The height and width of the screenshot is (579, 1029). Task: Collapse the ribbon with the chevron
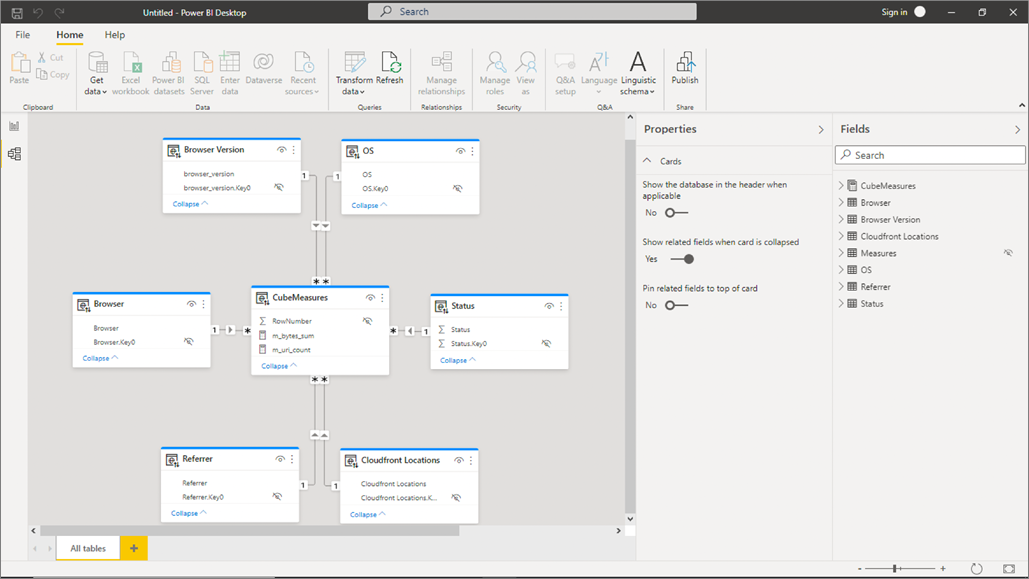point(1022,105)
